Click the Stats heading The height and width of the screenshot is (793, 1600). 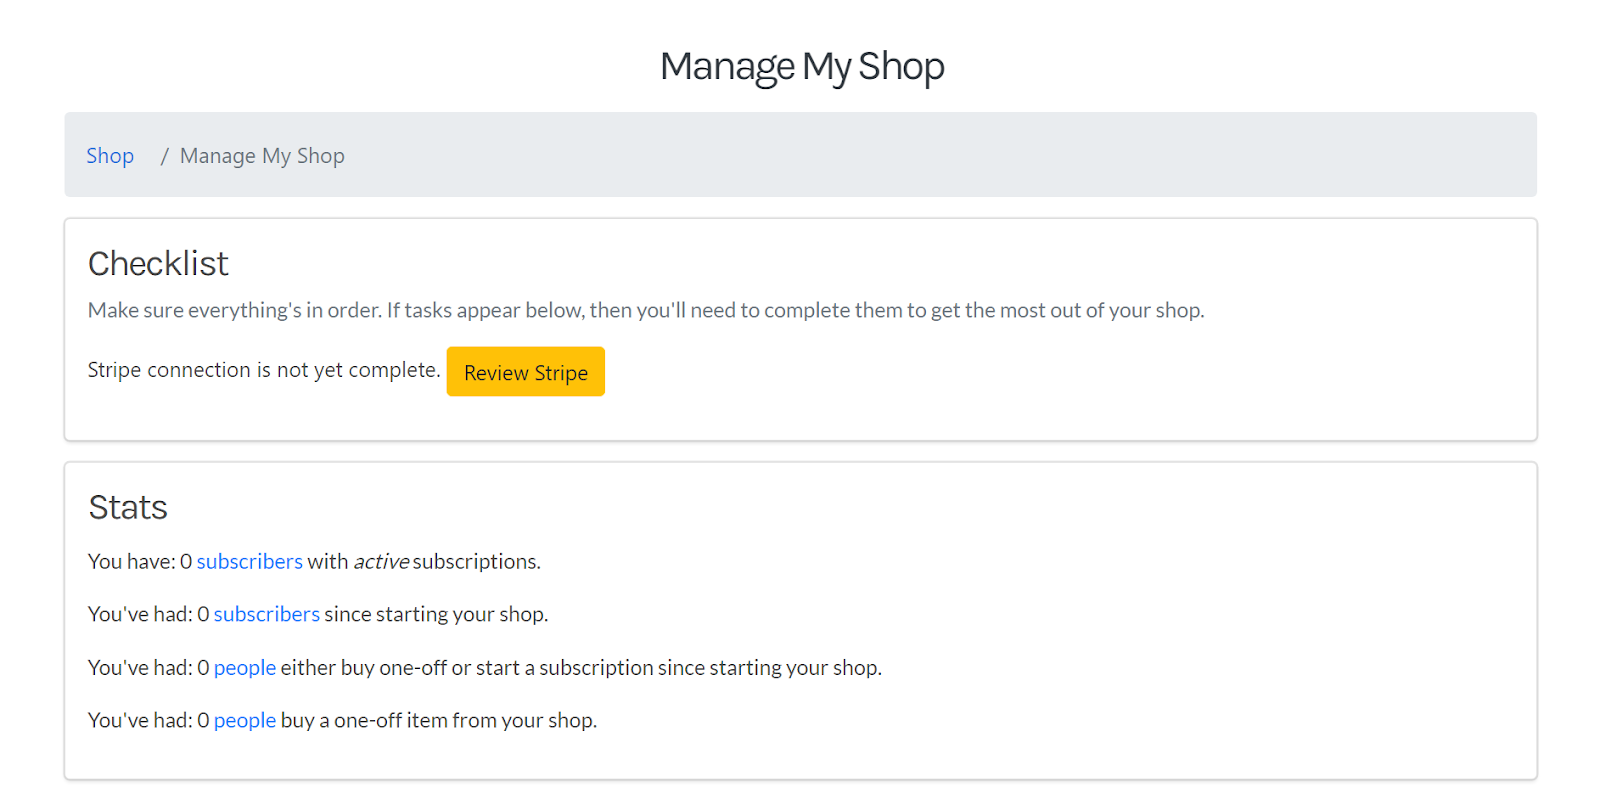tap(128, 508)
